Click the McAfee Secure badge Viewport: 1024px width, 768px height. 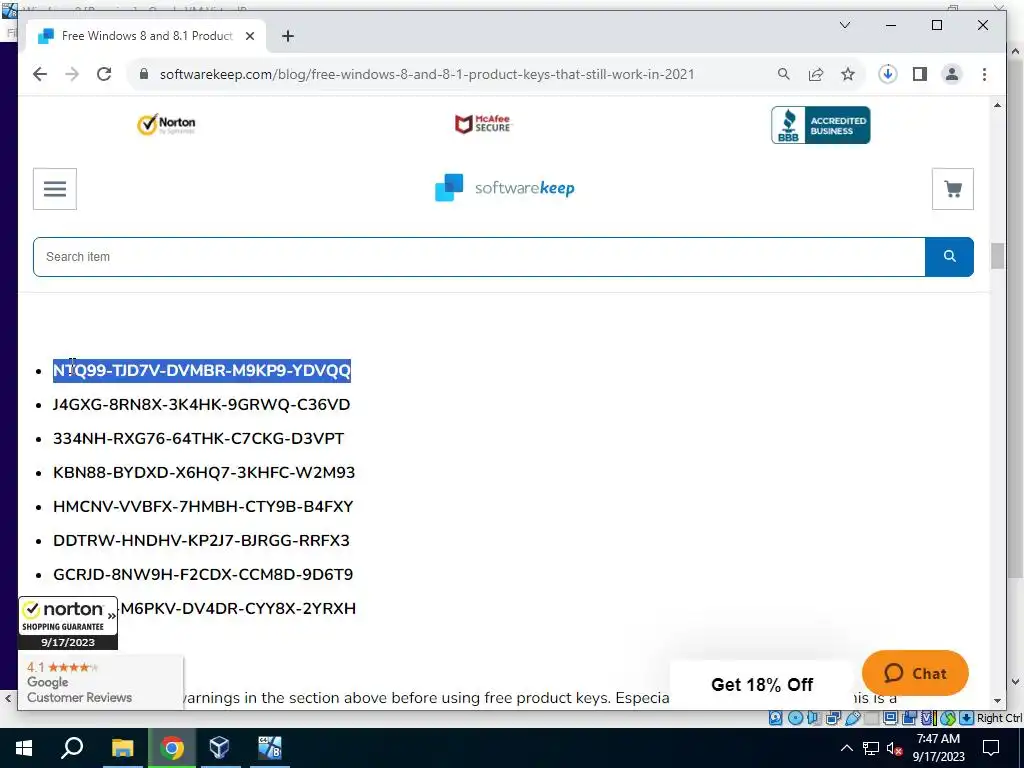[x=483, y=123]
